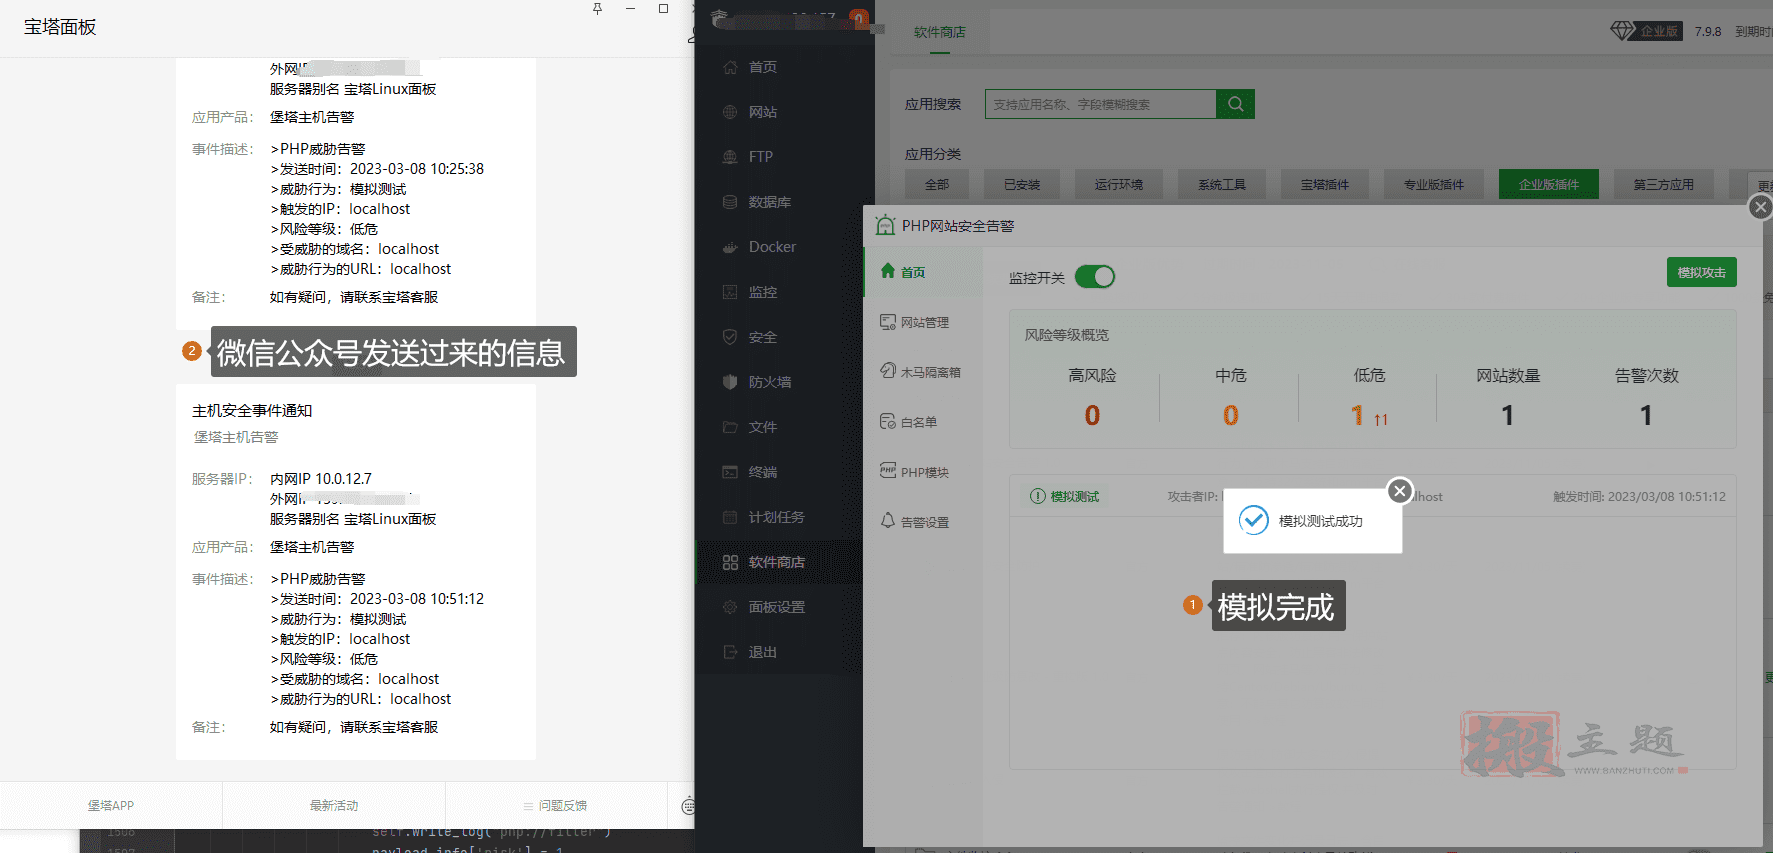Viewport: 1773px width, 853px height.
Task: Click the green 模拟攻击 button
Action: [x=1702, y=272]
